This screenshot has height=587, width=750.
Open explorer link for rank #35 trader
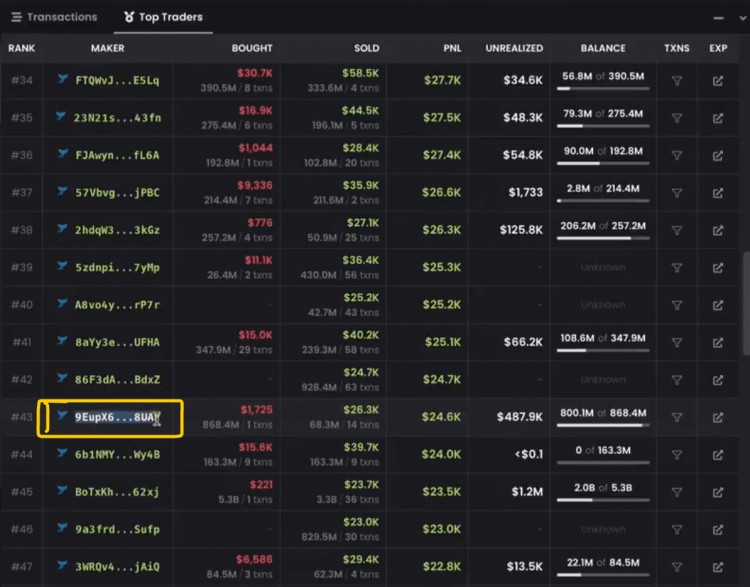pyautogui.click(x=718, y=118)
